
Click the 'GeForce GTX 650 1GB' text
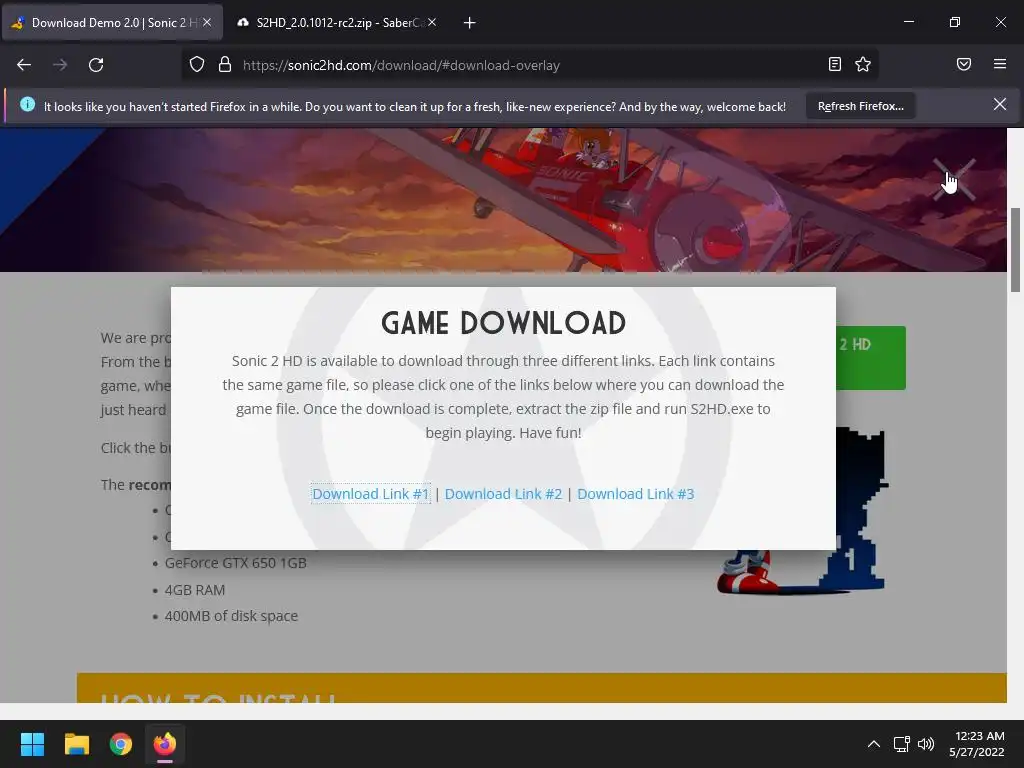(x=235, y=563)
